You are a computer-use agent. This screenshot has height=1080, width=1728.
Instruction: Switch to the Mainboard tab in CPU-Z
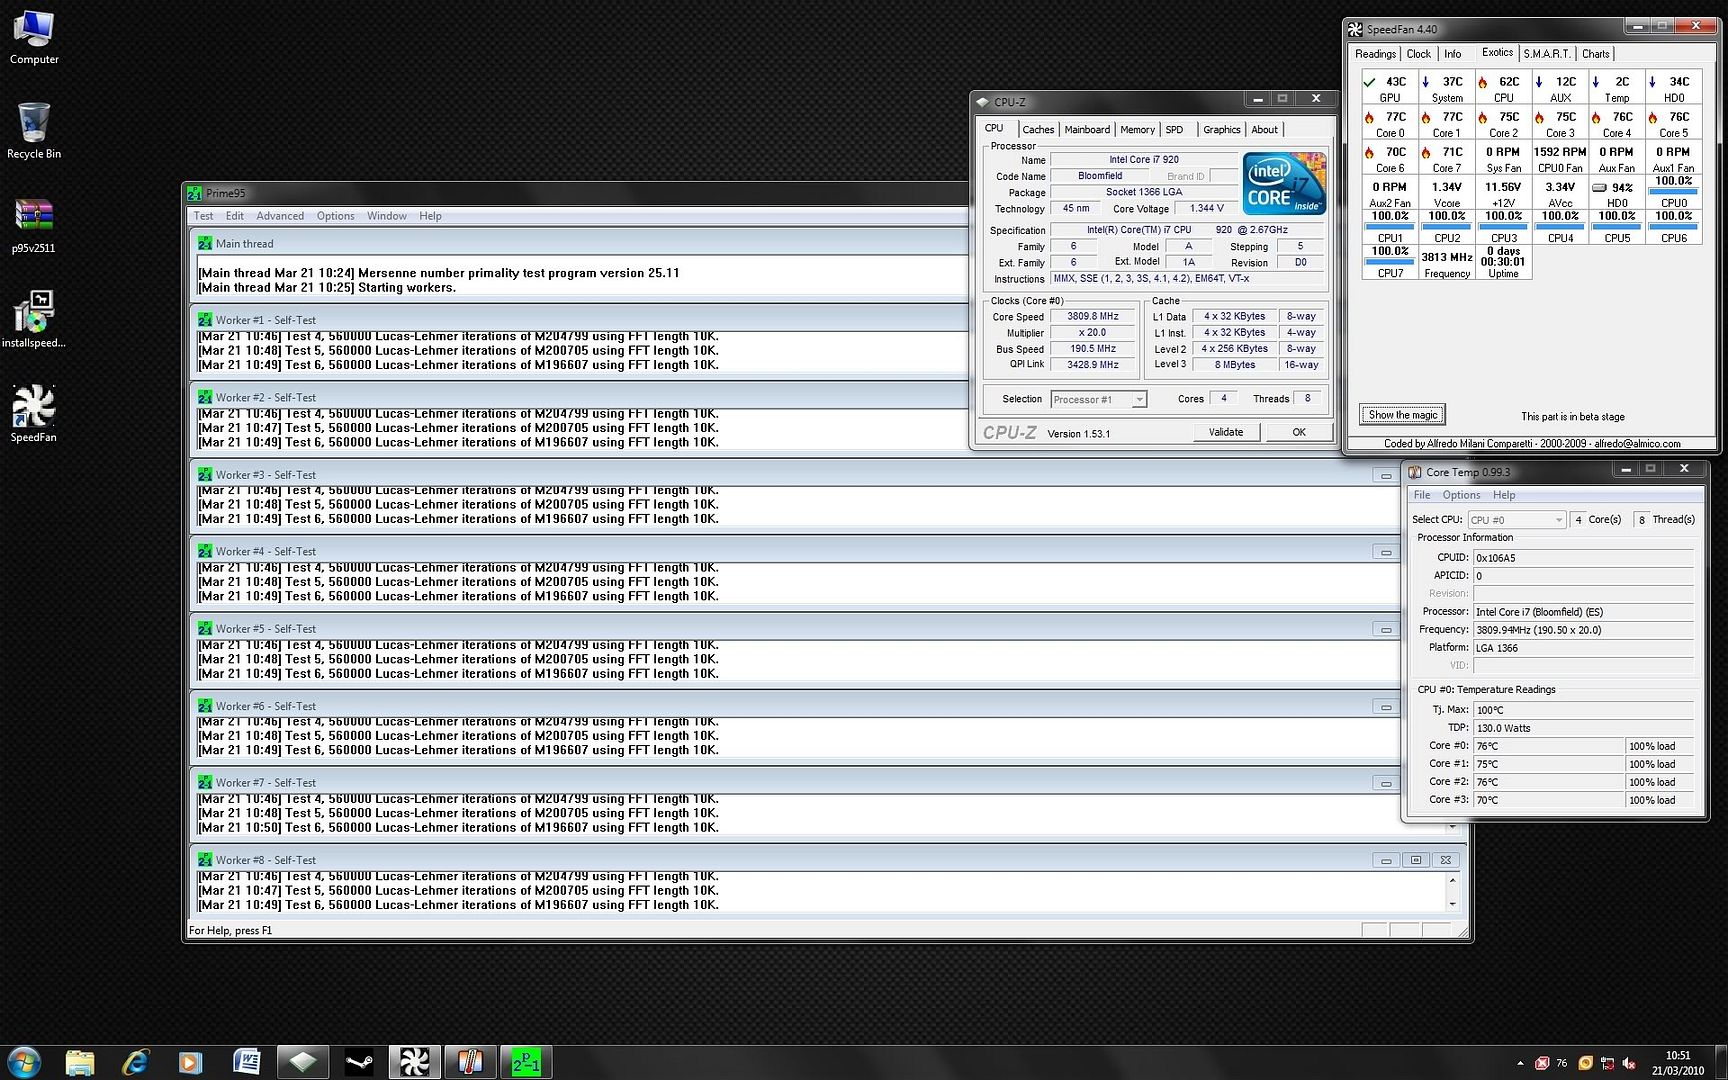point(1087,130)
